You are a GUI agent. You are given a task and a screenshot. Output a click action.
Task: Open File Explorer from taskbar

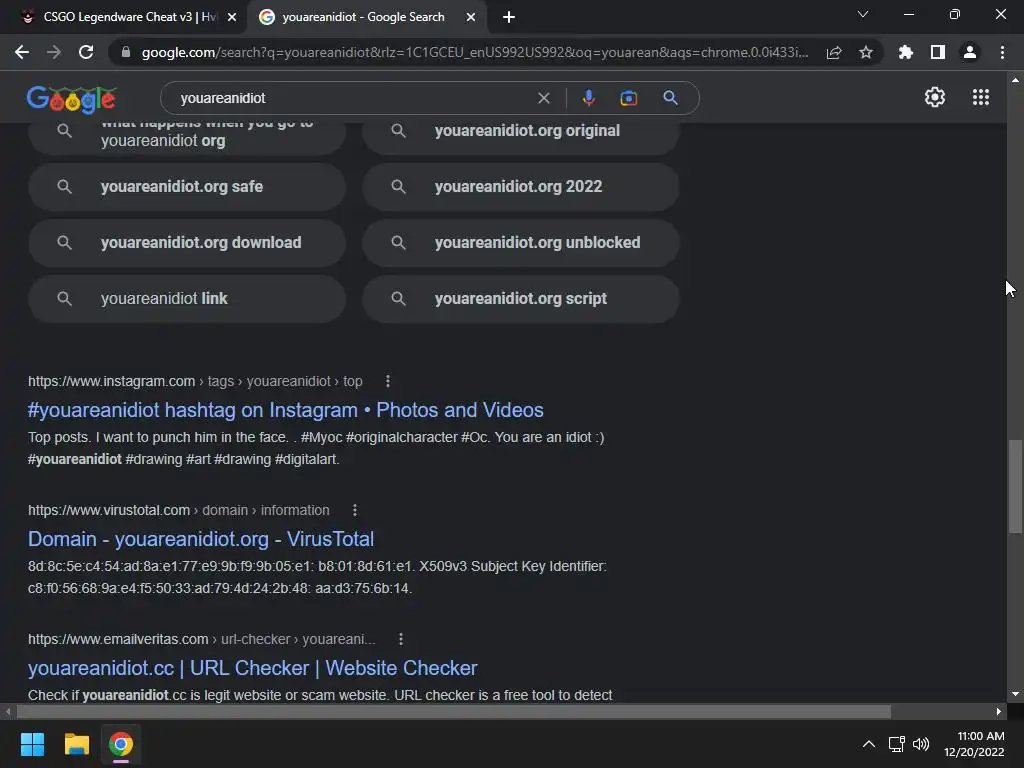76,744
